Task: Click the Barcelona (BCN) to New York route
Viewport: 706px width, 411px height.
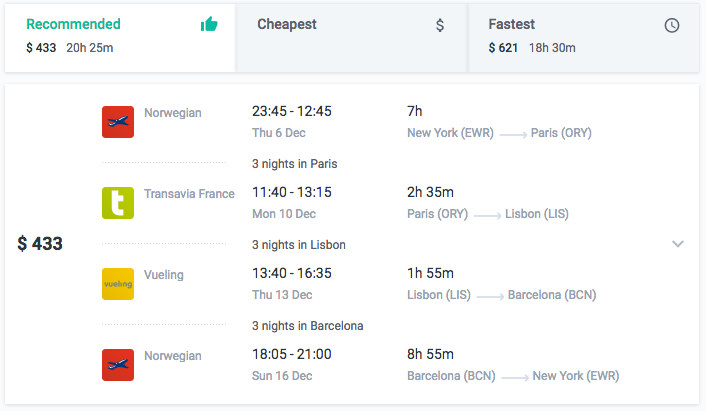Action: pos(513,376)
